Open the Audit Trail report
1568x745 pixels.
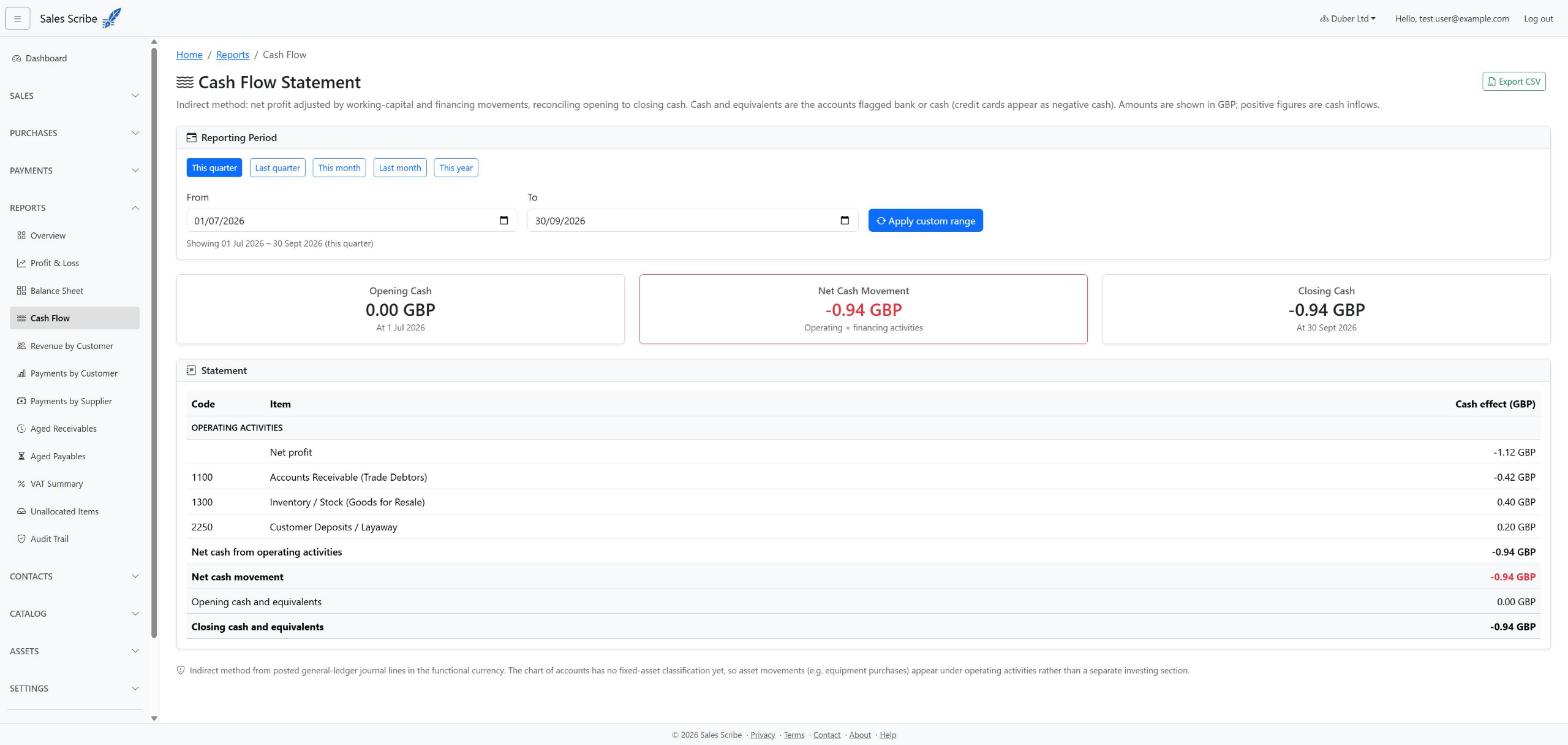75,539
